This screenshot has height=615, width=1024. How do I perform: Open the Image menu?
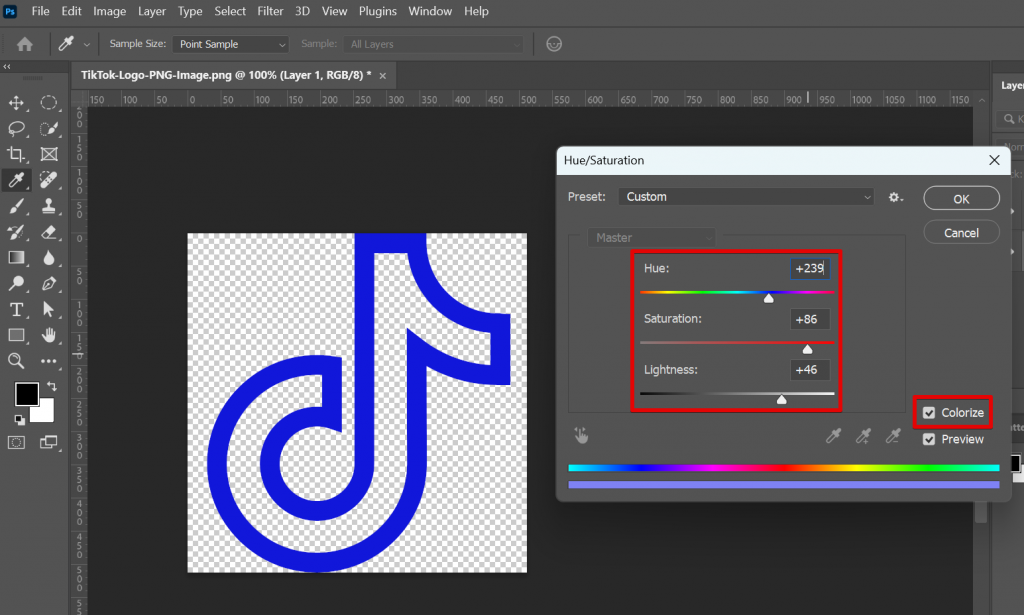coord(109,11)
